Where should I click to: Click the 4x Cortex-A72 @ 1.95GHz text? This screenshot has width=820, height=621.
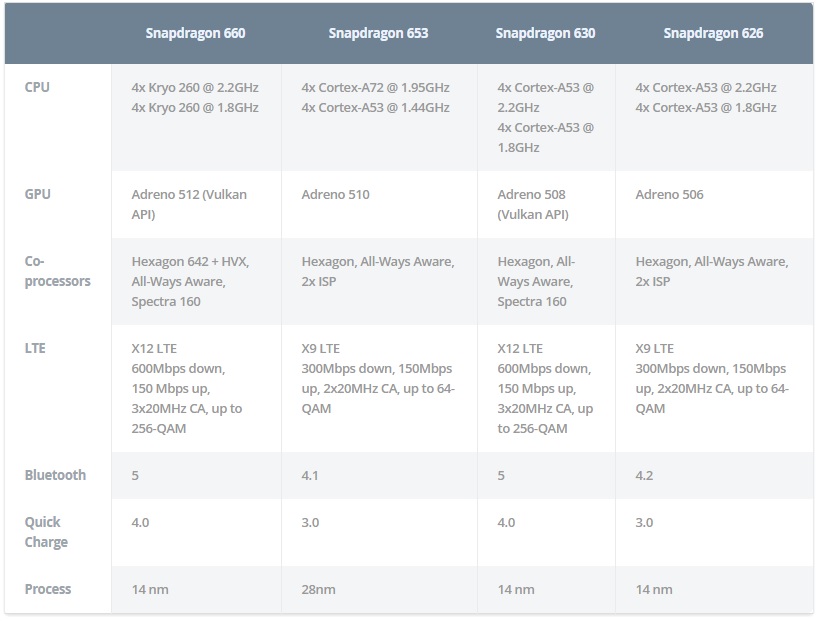(x=375, y=87)
